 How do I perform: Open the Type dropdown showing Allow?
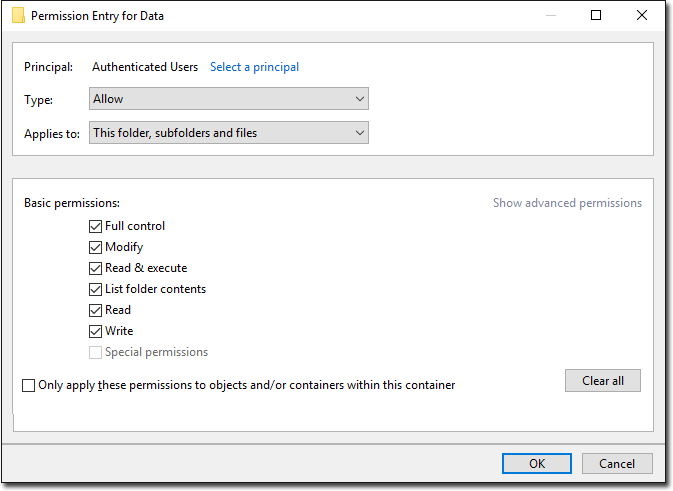(229, 99)
